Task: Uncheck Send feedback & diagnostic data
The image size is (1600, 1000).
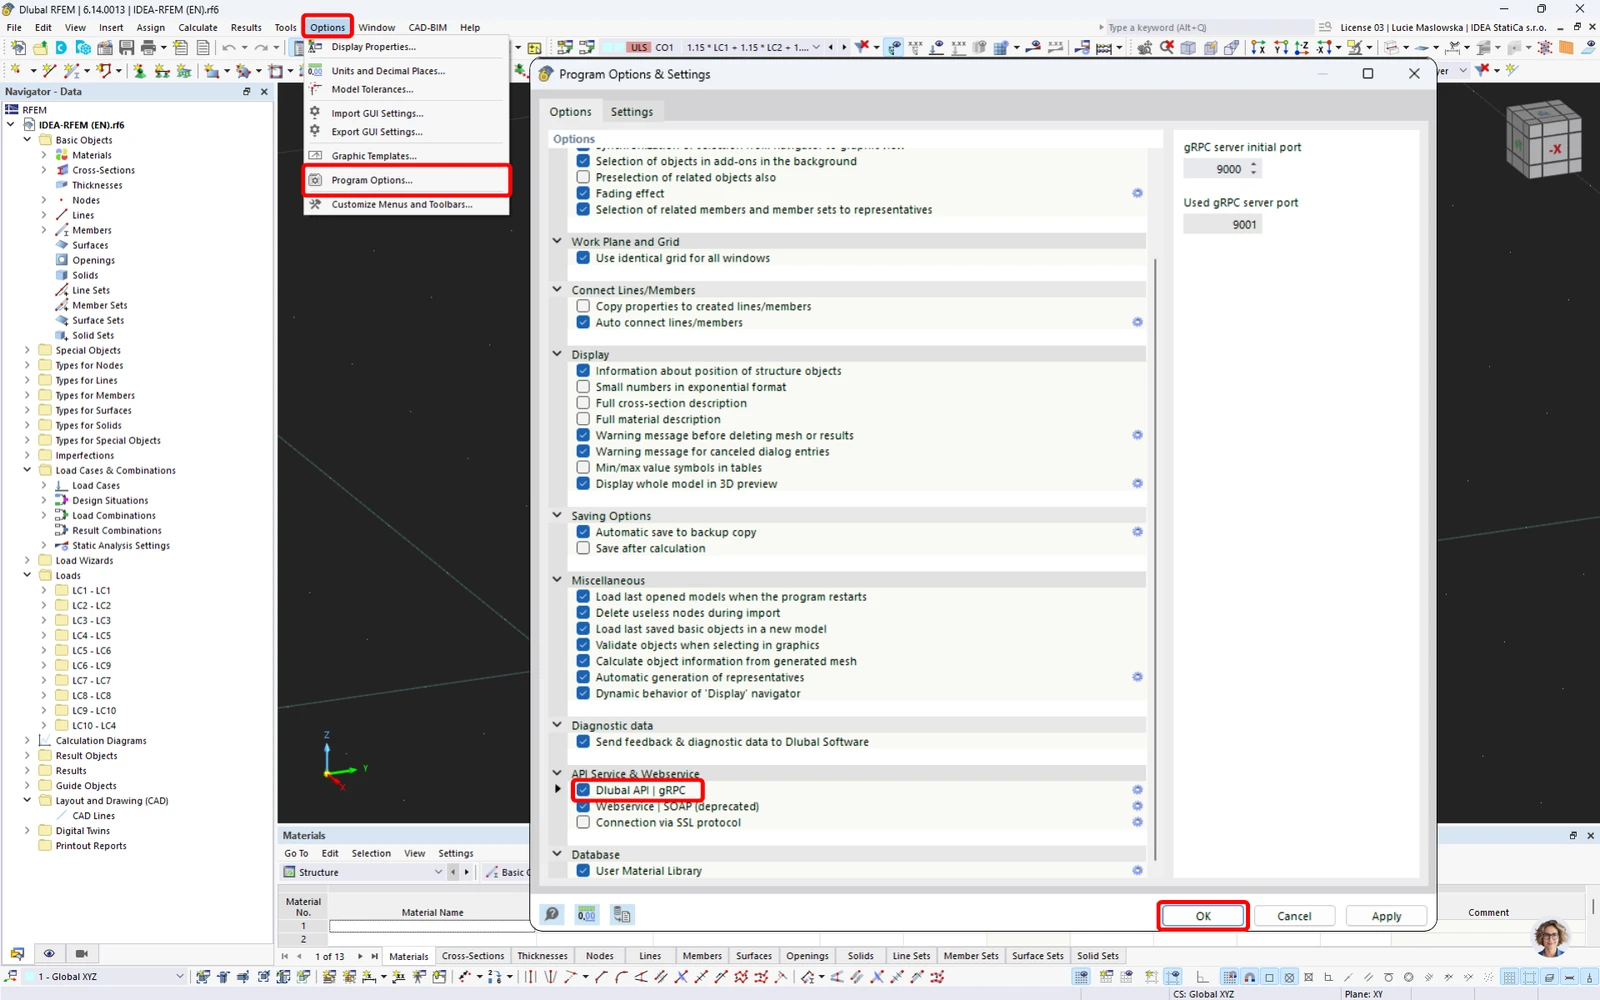Action: point(583,742)
